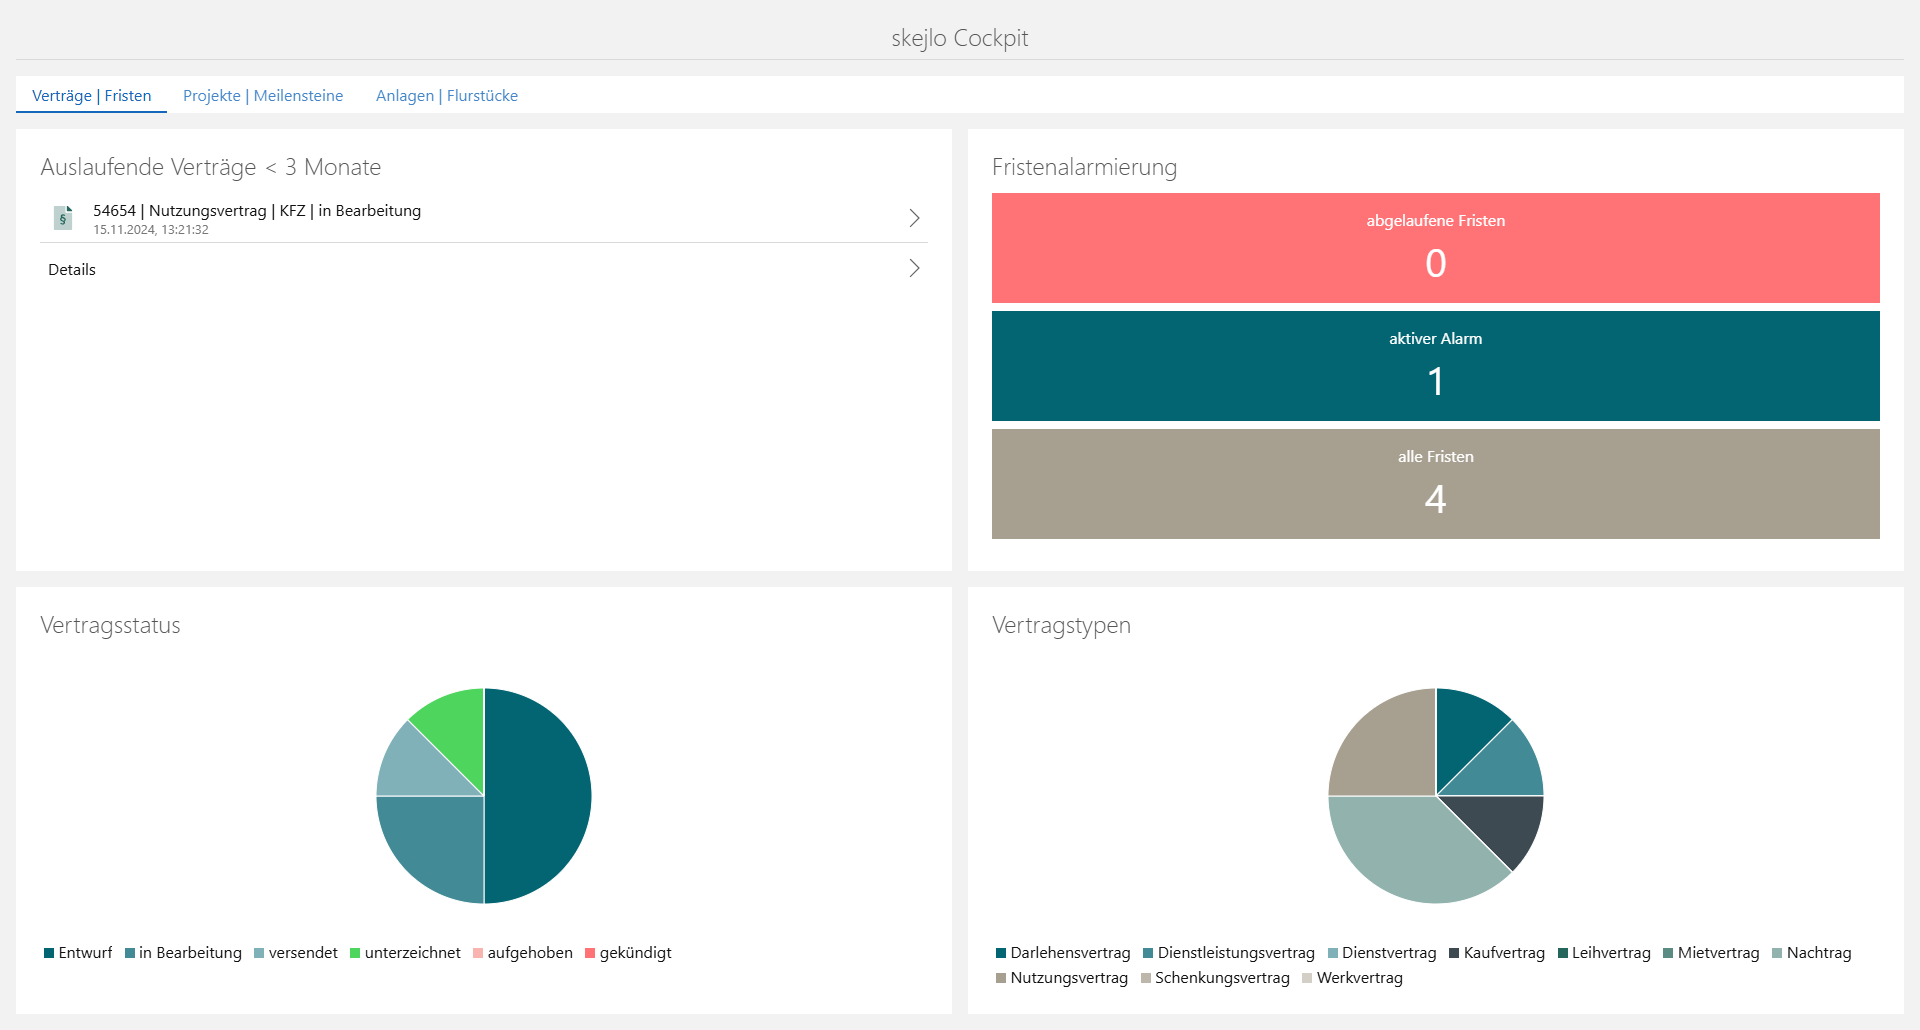The width and height of the screenshot is (1920, 1030).
Task: Switch to the Projekte | Meilensteine tab
Action: (x=263, y=96)
